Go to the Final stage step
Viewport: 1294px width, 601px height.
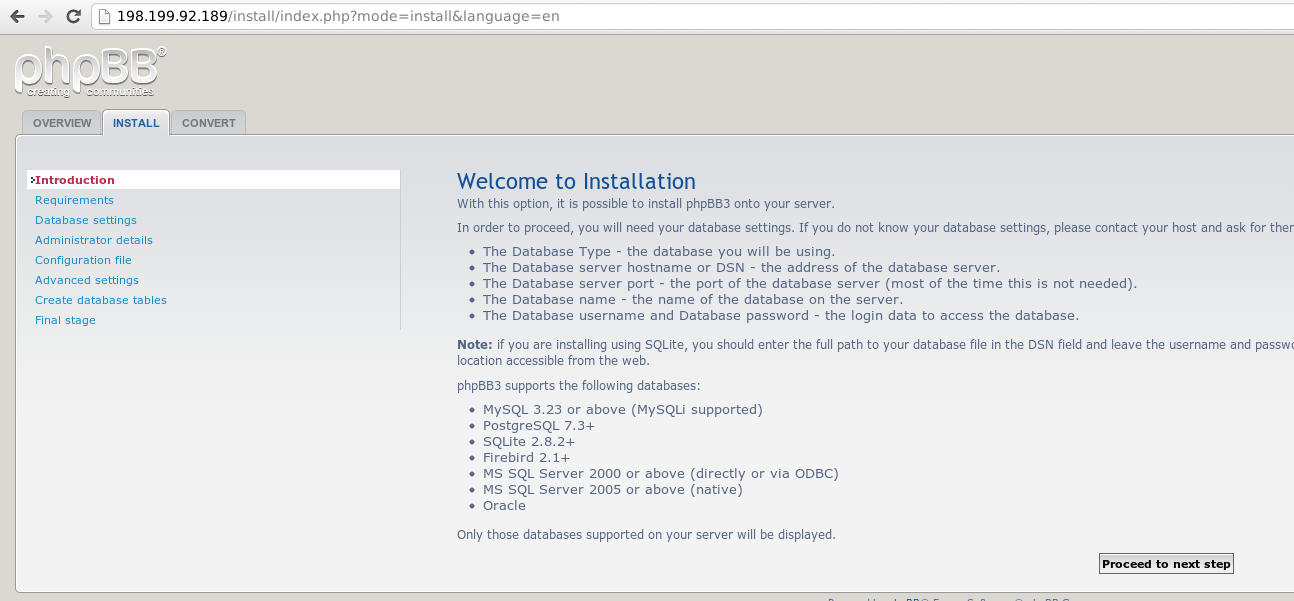pos(65,320)
